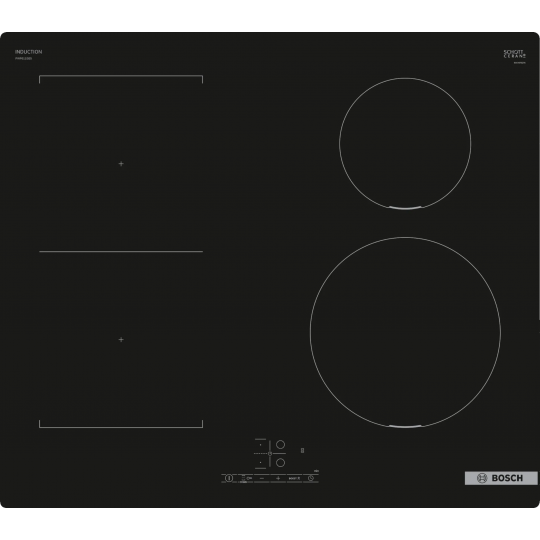Click the Schott Ceran logo
The image size is (540, 540).
[515, 54]
